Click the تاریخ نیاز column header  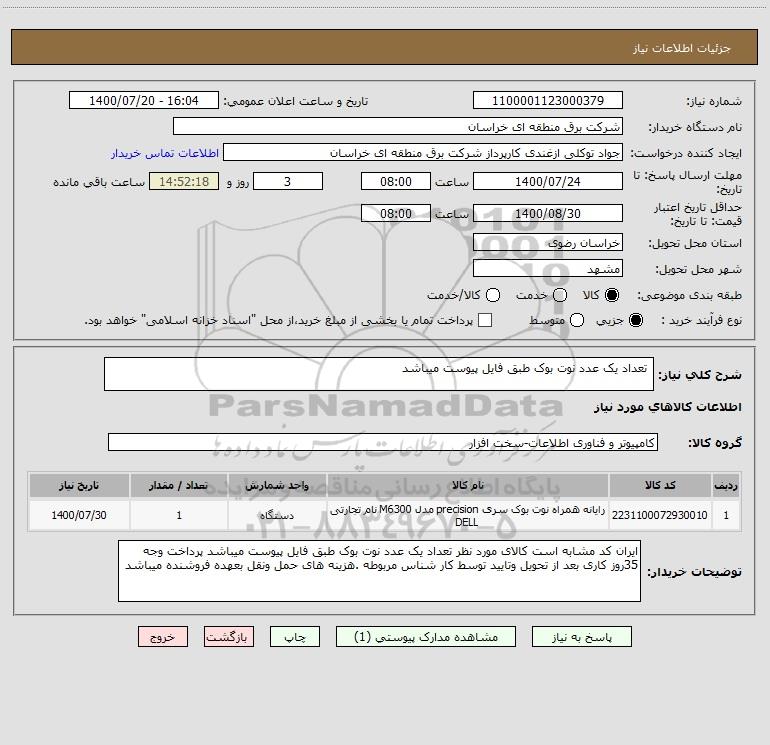(79, 485)
